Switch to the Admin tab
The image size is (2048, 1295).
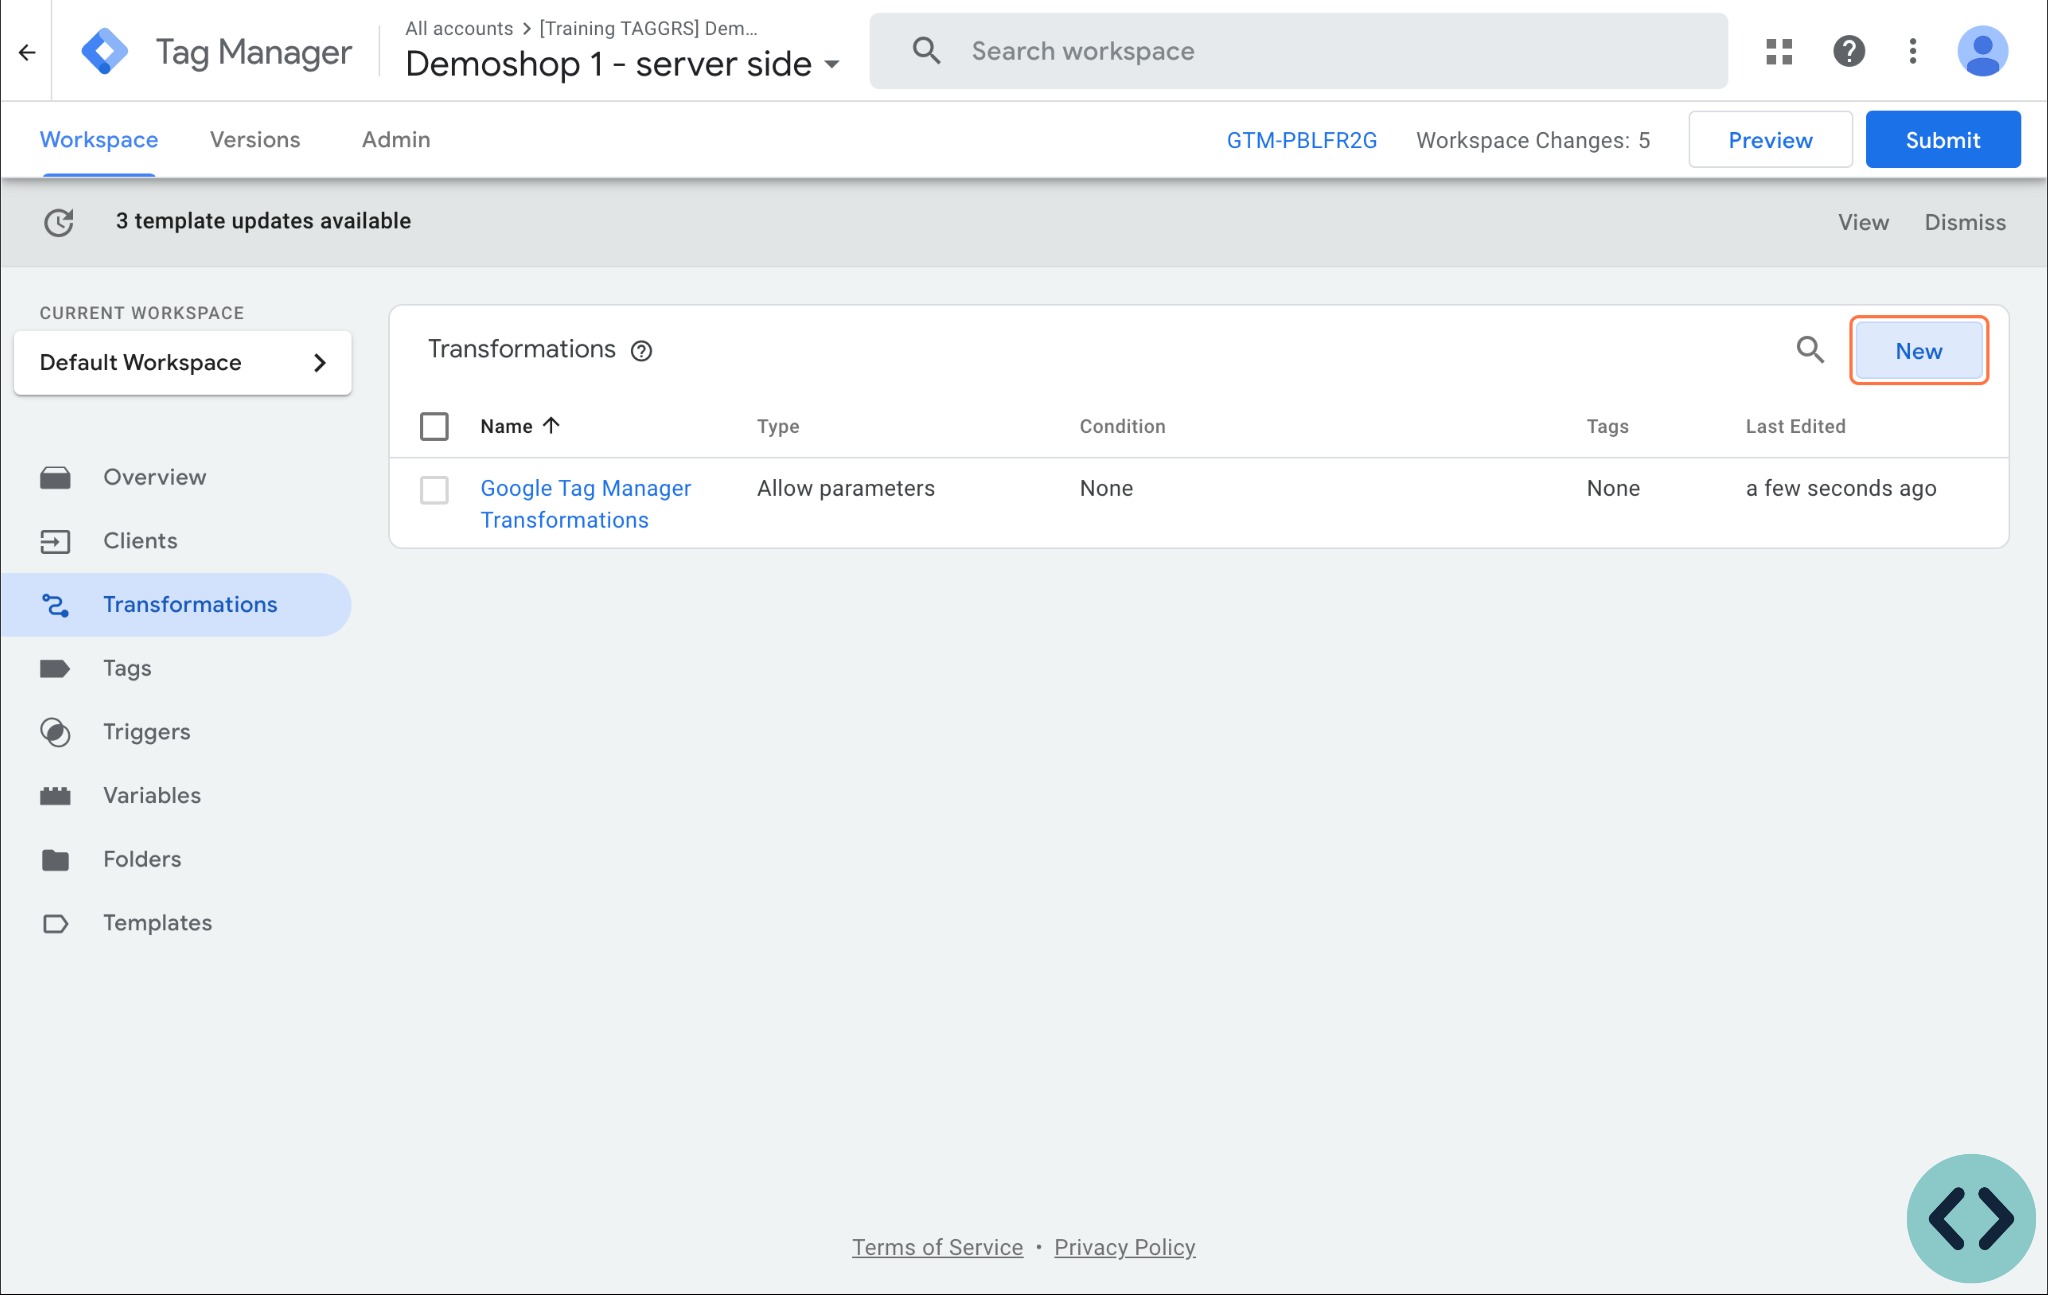pyautogui.click(x=396, y=140)
